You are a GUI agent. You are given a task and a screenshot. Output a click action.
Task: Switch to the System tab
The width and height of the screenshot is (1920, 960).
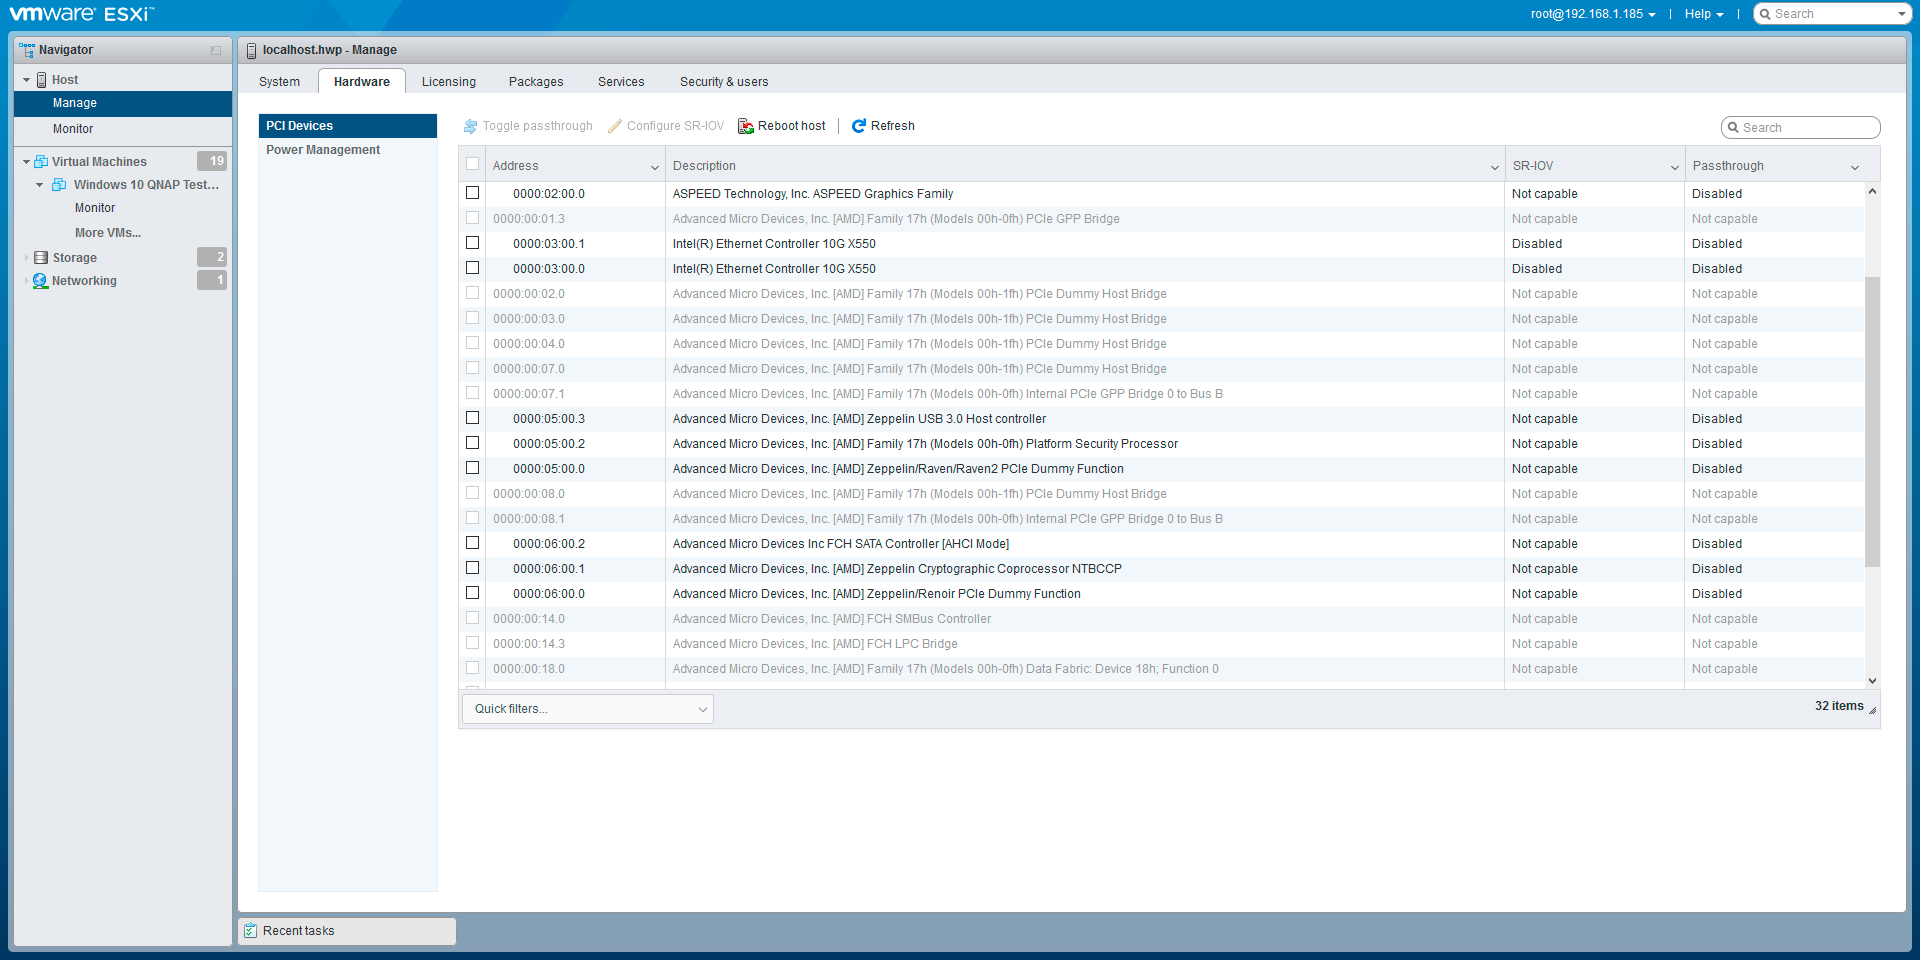(279, 82)
